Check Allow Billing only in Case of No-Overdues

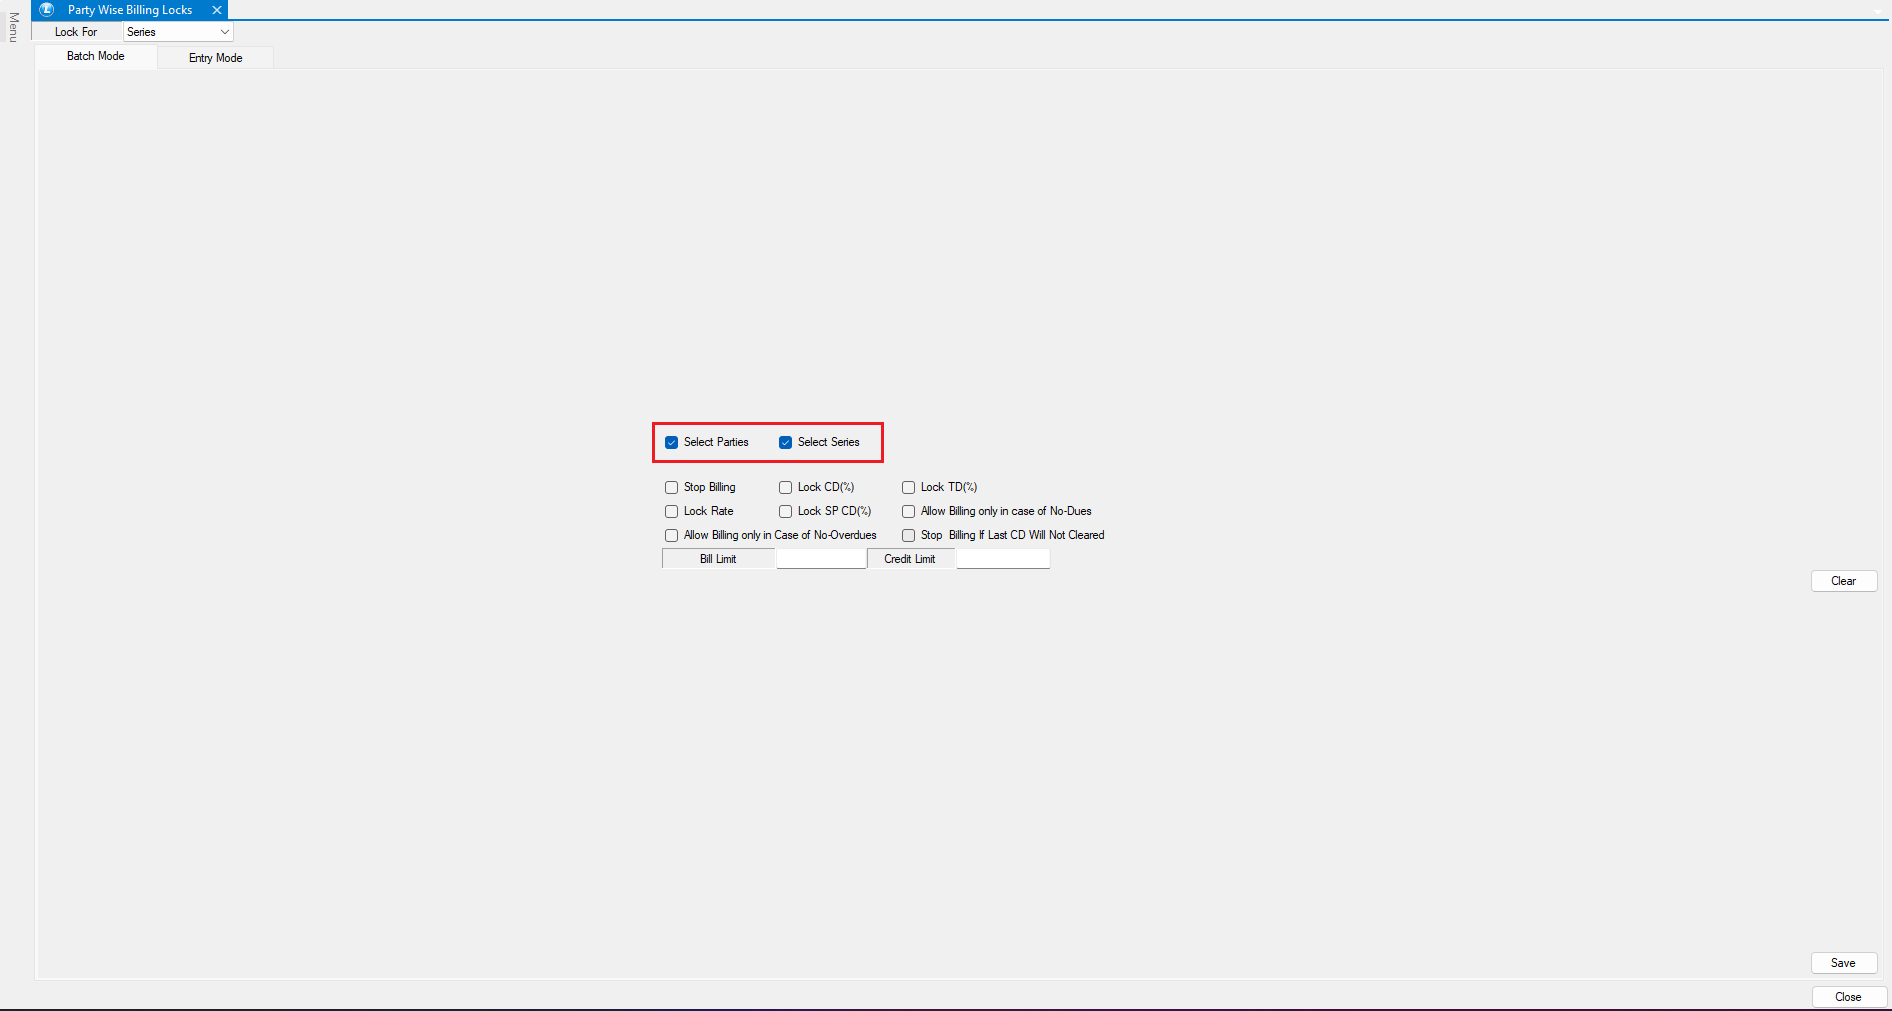(672, 536)
